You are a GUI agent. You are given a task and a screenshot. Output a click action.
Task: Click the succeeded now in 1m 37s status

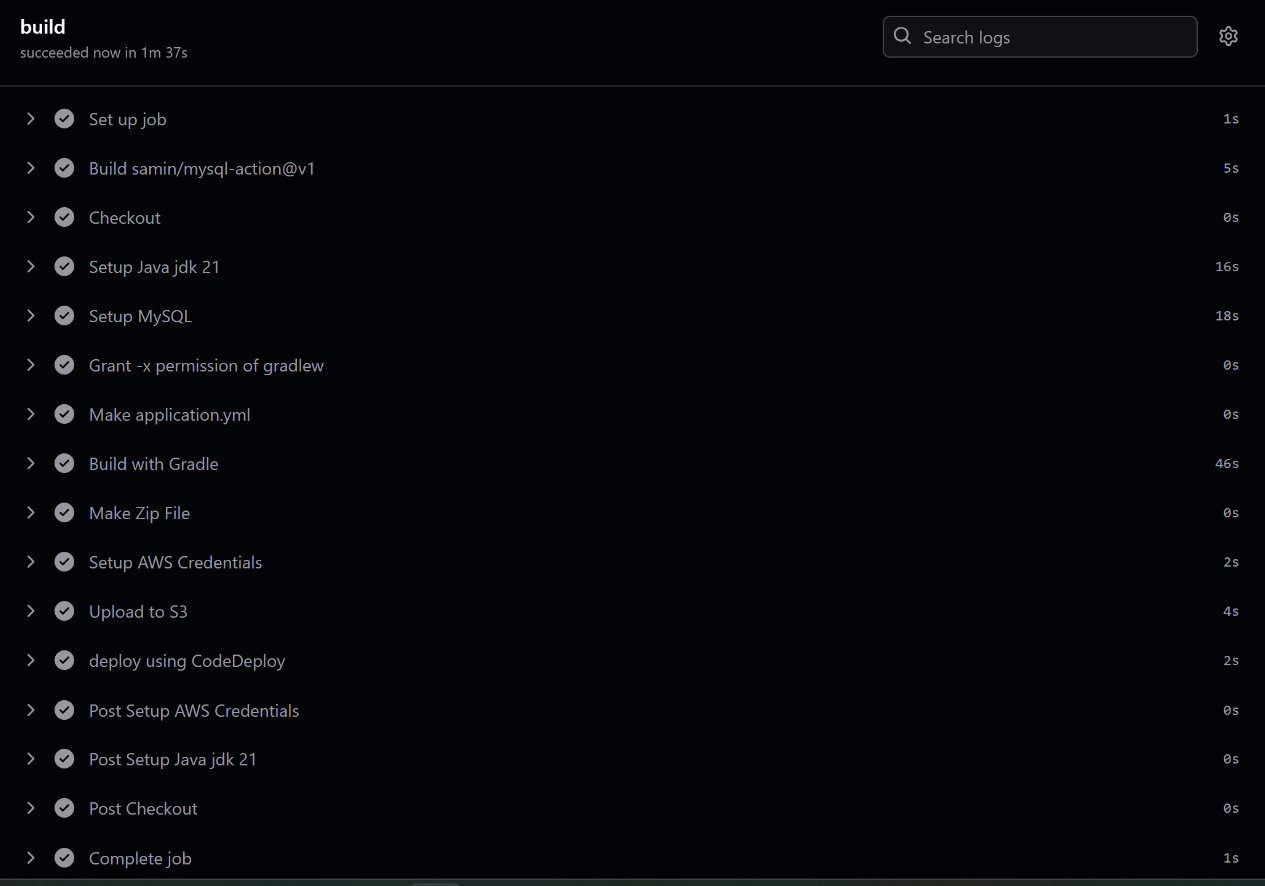tap(104, 53)
